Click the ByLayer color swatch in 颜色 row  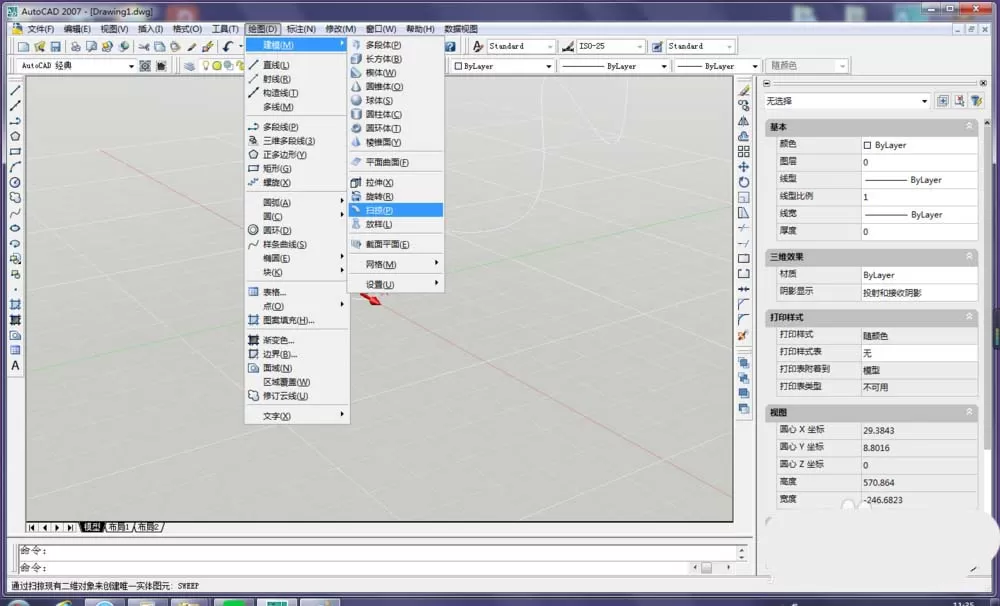[x=867, y=145]
